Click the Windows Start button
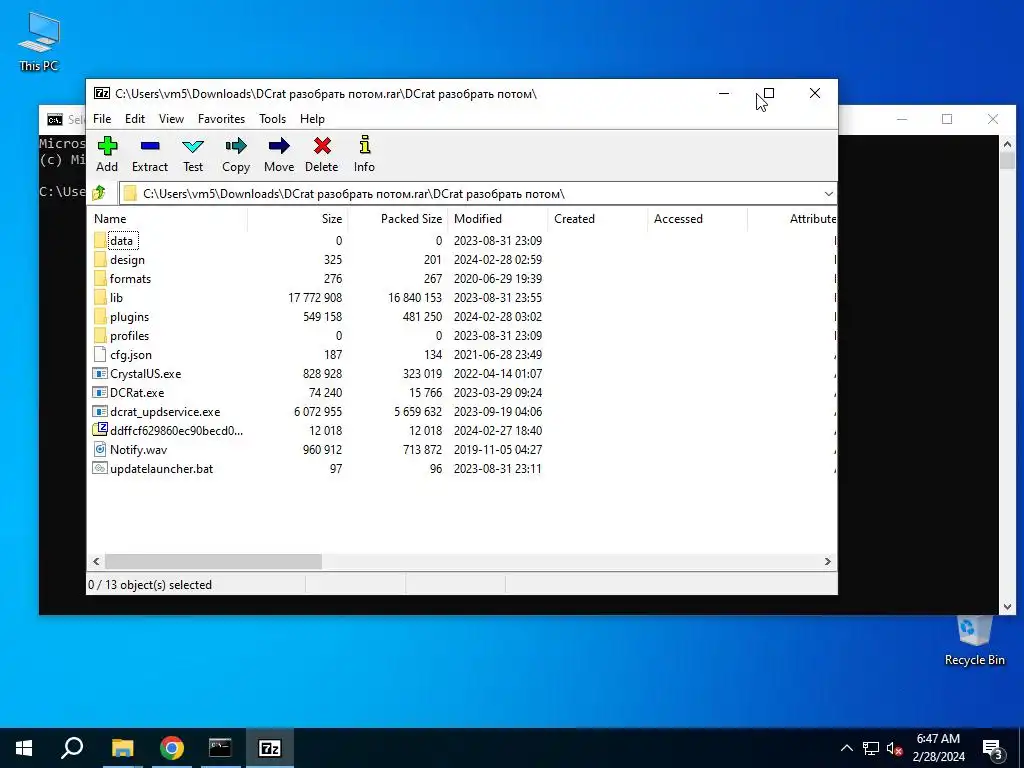 tap(24, 748)
